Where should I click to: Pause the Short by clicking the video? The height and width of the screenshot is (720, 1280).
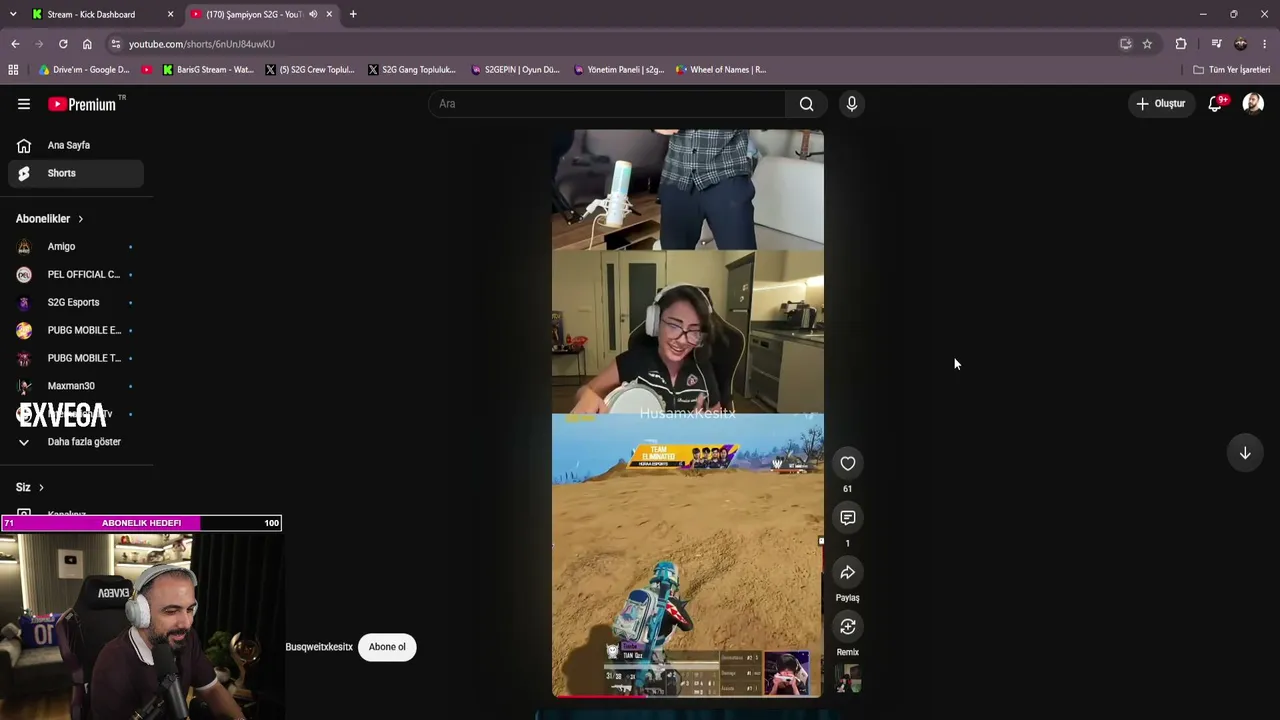(688, 413)
